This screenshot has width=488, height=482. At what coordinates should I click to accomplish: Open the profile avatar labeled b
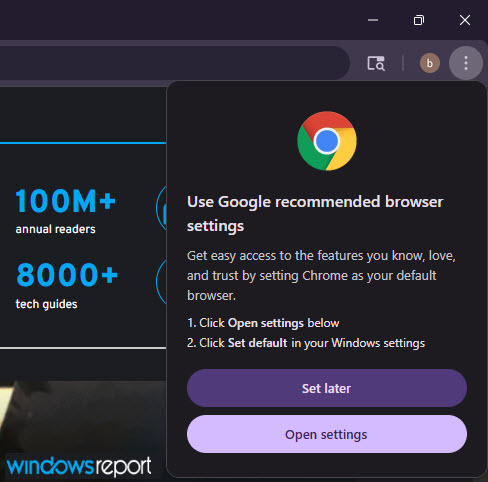tap(430, 63)
